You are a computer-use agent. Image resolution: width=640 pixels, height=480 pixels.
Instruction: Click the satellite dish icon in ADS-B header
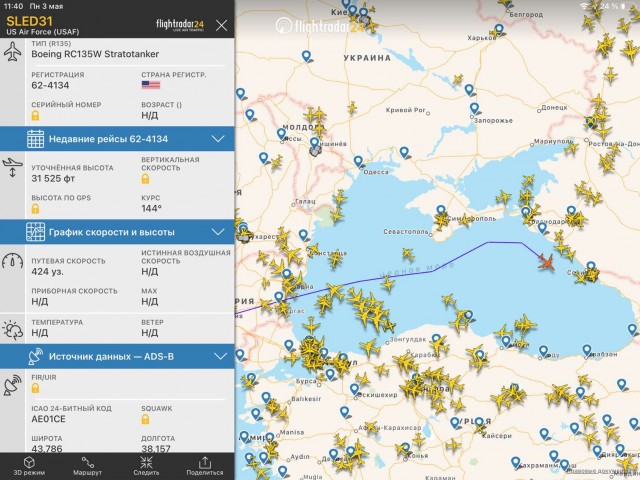coord(36,356)
